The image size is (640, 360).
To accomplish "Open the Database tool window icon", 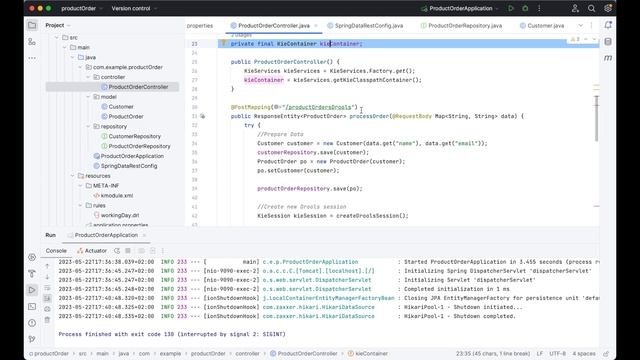I will click(x=608, y=42).
